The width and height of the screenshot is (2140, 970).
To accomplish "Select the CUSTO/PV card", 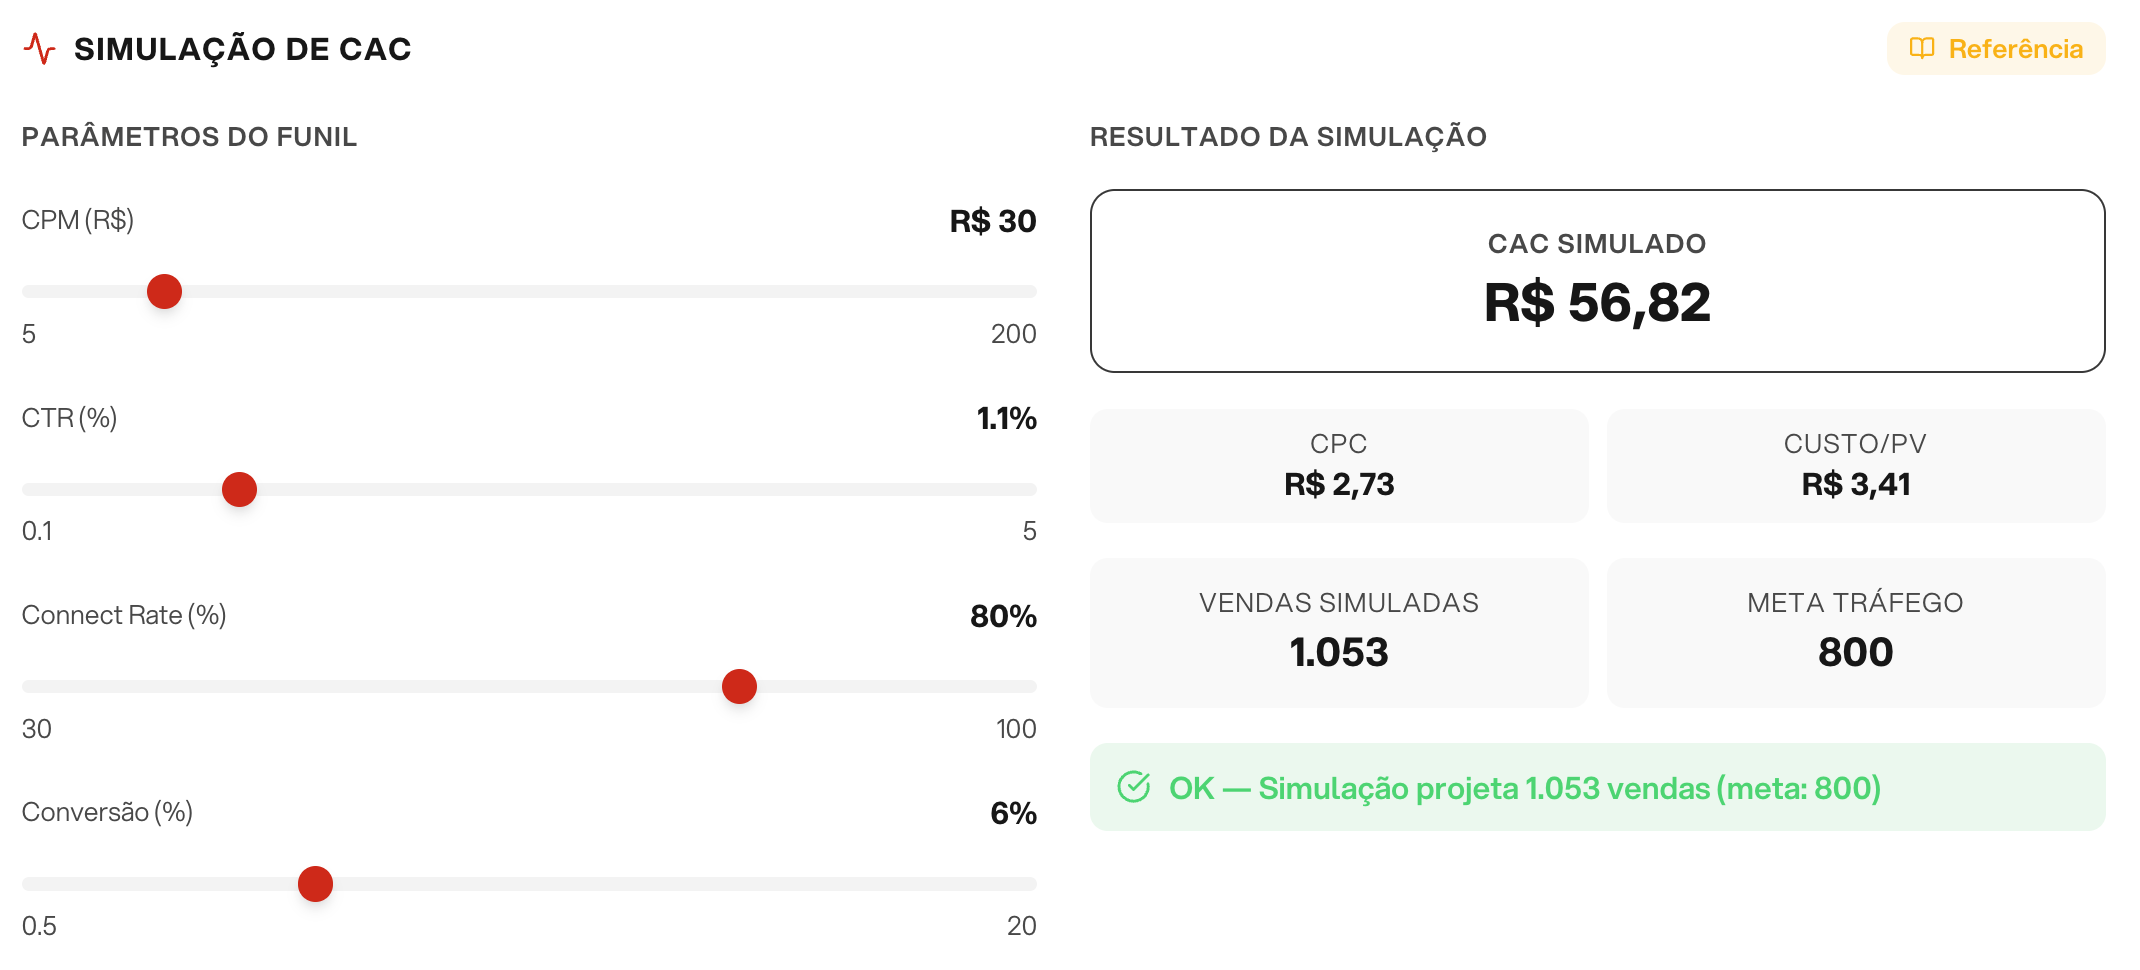I will pos(1855,465).
